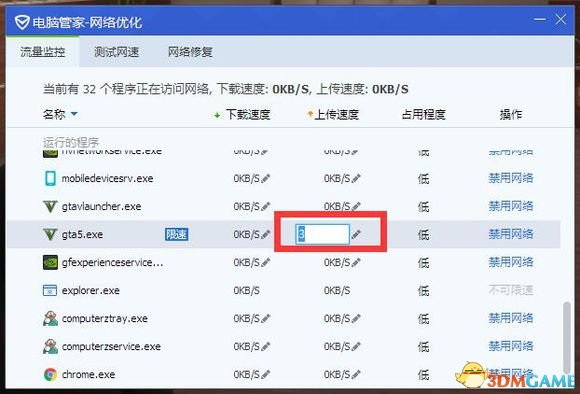580x394 pixels.
Task: Edit upload limit pencil for mobiledevicesrv.exe
Action: tap(356, 179)
